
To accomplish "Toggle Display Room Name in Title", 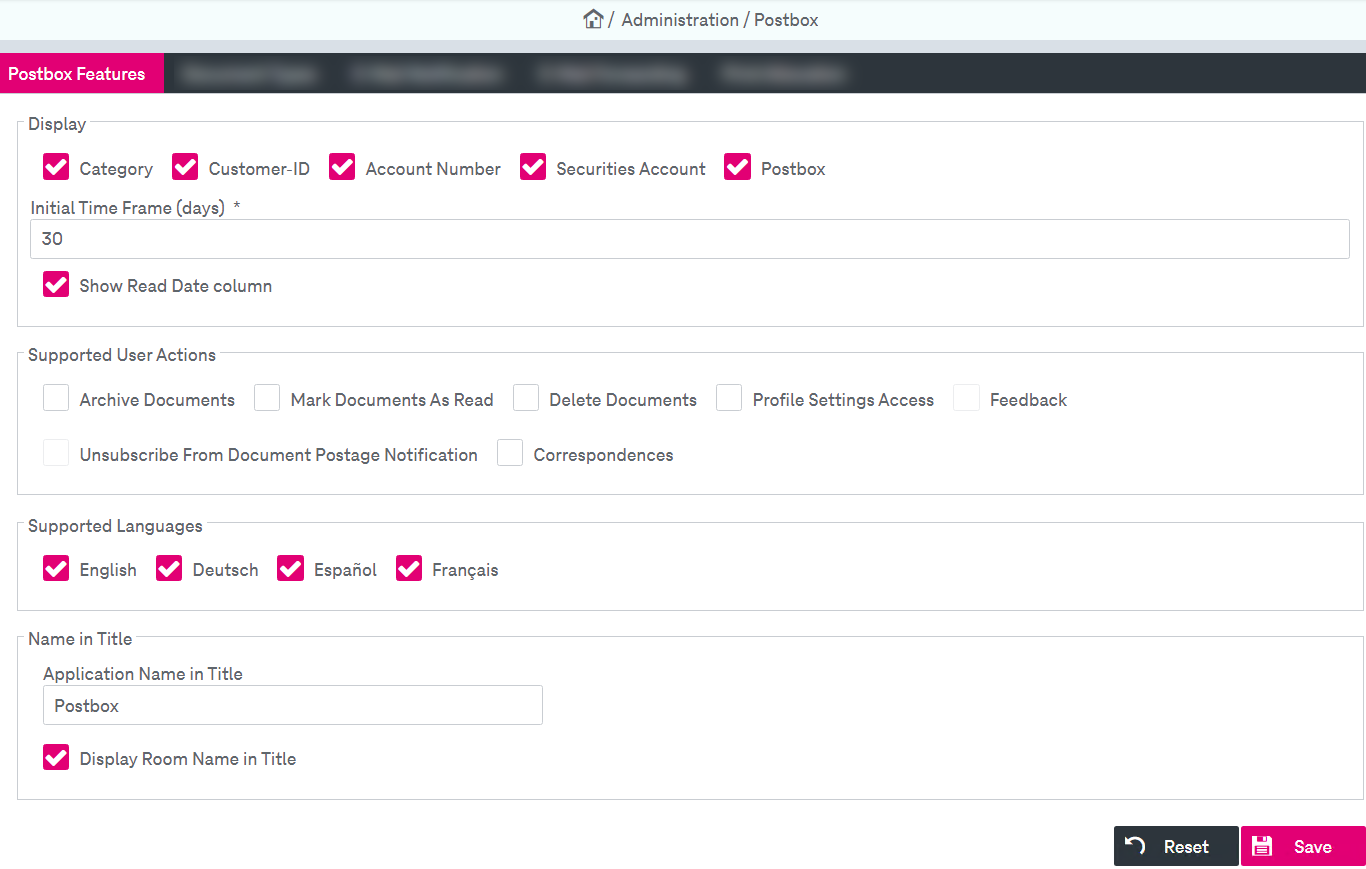I will tap(56, 758).
